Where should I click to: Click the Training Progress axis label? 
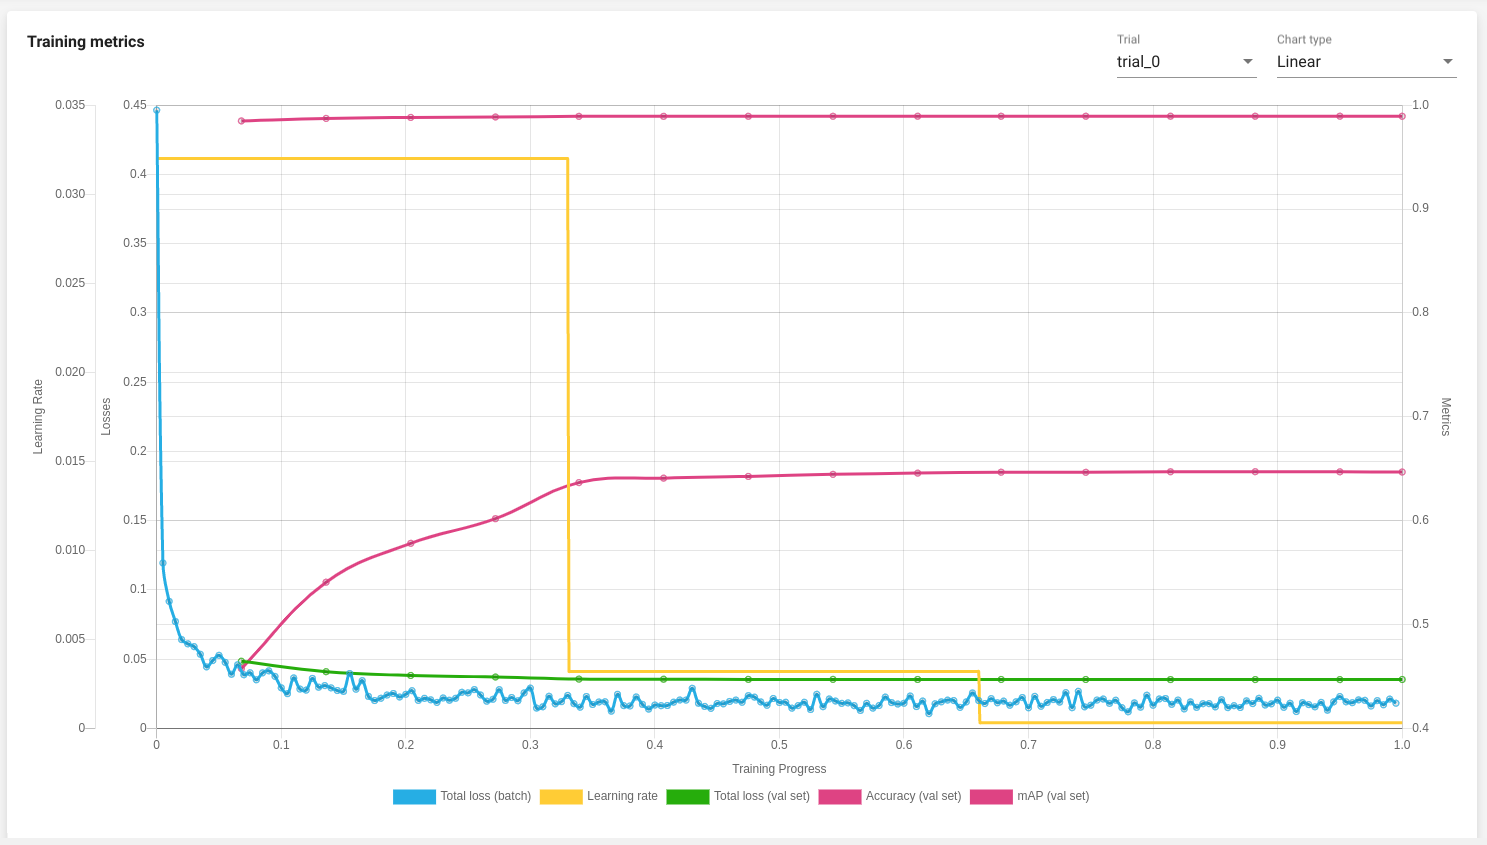tap(779, 769)
